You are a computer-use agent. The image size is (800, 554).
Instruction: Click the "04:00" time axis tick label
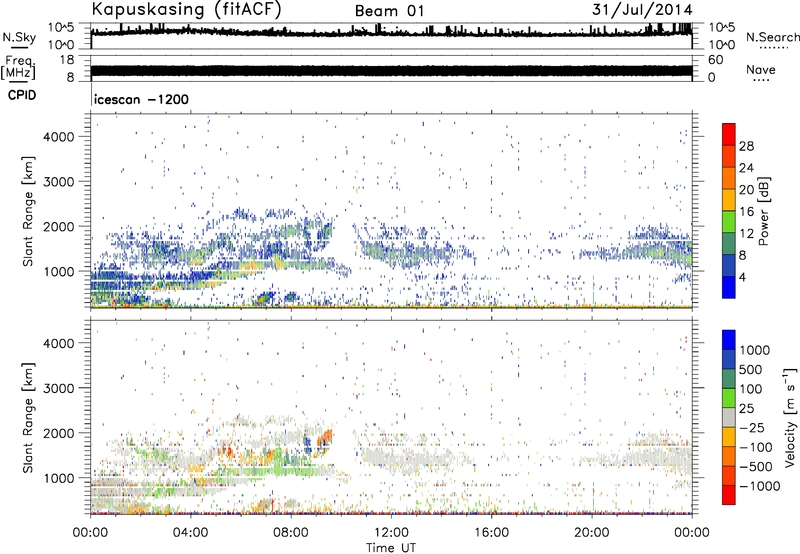point(190,533)
